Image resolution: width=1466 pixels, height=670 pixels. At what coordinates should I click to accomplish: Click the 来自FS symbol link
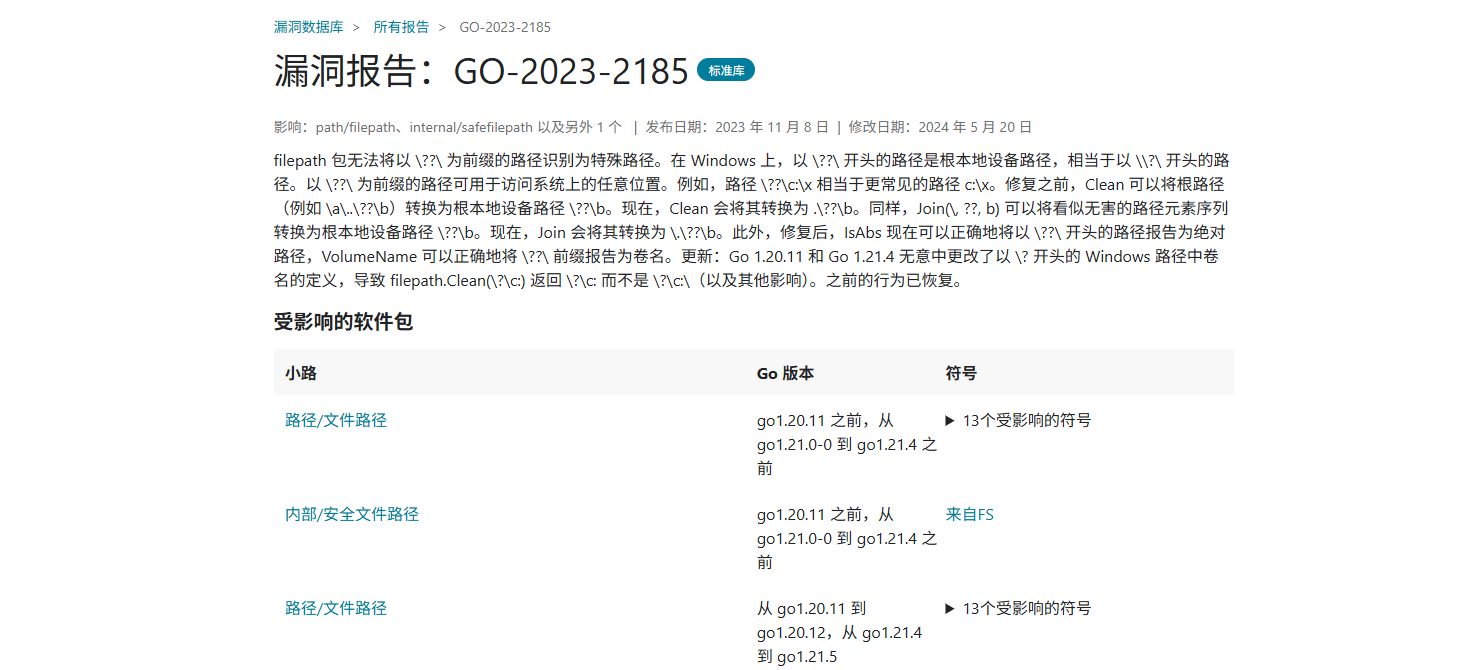pyautogui.click(x=969, y=514)
